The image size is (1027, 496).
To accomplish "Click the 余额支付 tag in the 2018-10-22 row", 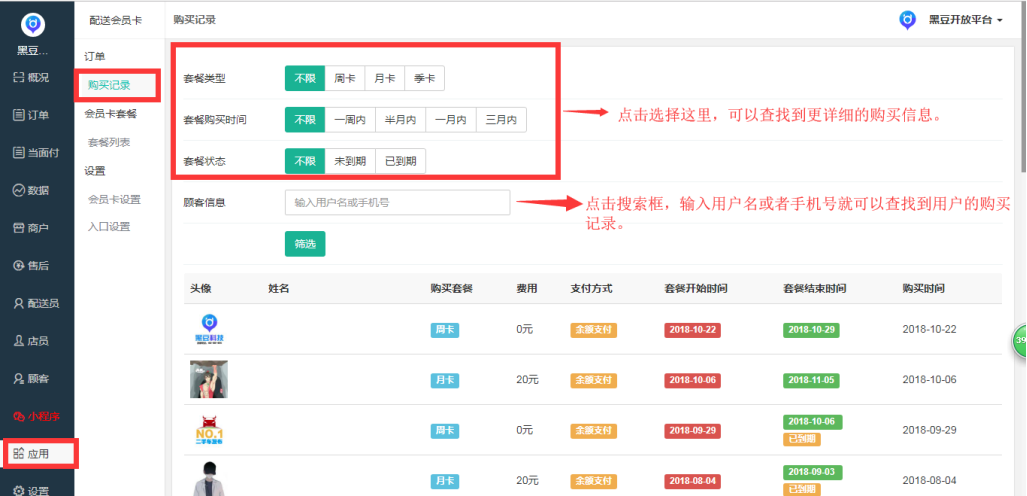I will coord(593,330).
